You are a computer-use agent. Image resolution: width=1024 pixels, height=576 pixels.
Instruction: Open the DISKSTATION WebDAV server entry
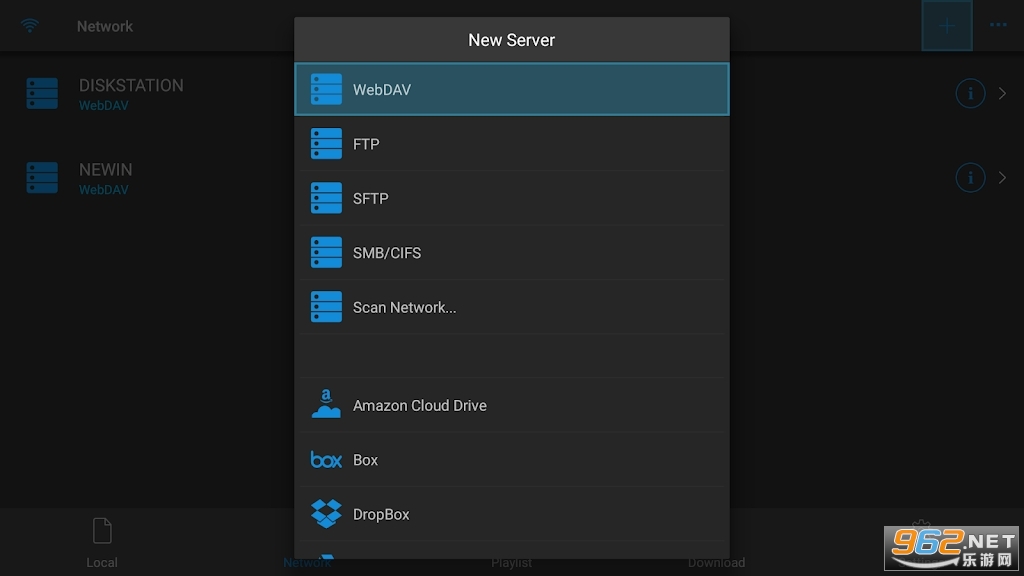tap(130, 94)
